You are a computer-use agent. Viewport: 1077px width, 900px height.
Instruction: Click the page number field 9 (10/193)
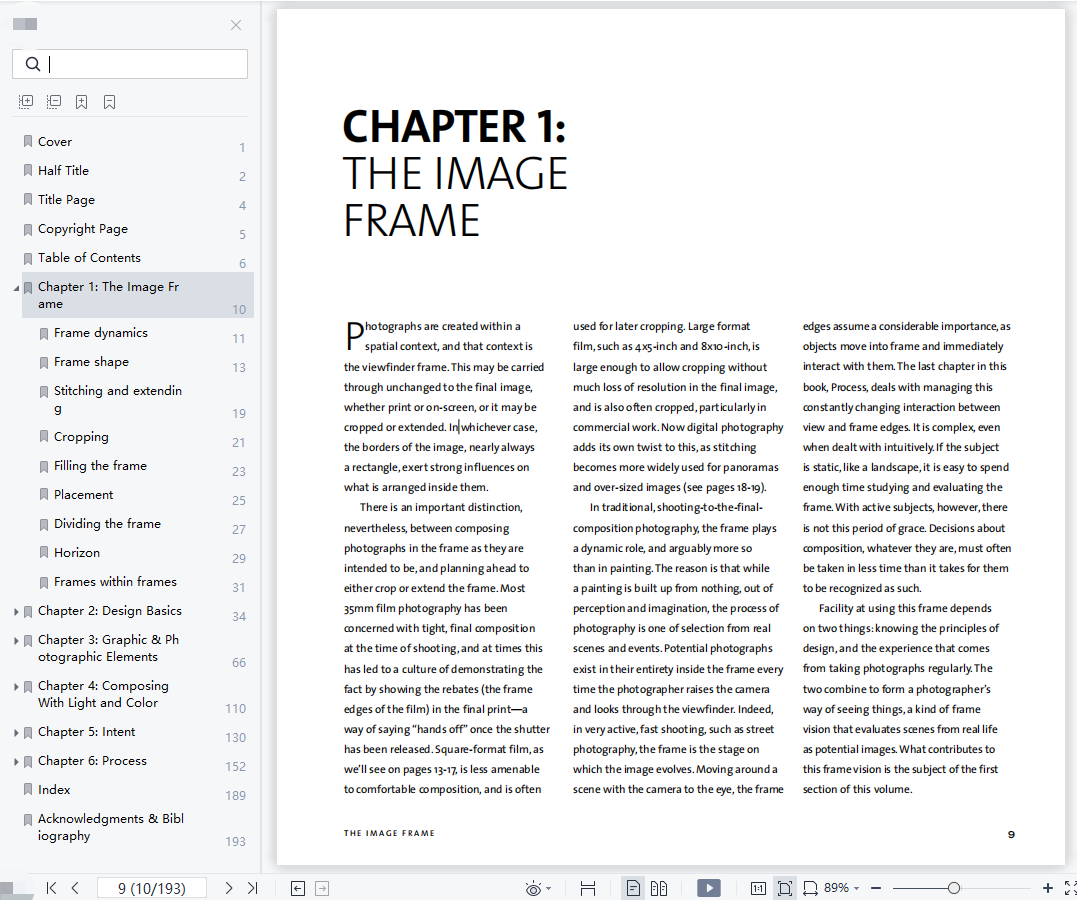coord(152,888)
